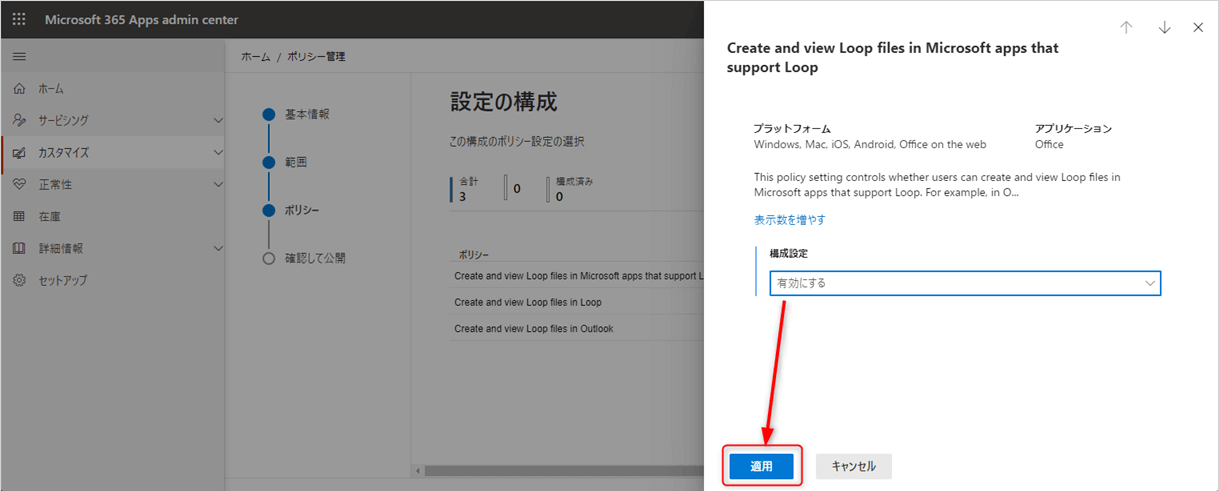Select the 範囲 wizard step

point(296,162)
